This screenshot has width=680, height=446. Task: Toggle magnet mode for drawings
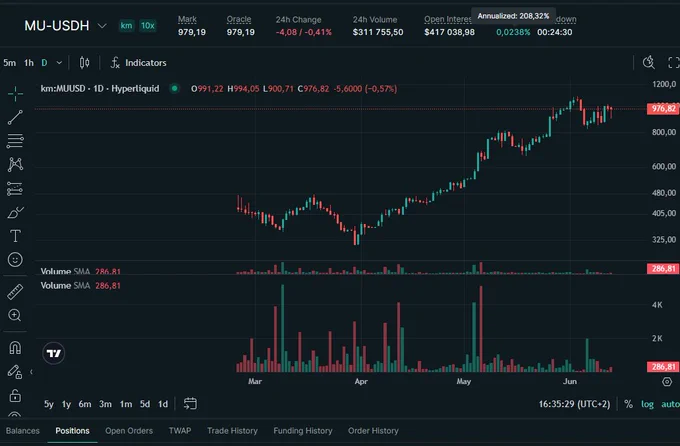(15, 348)
